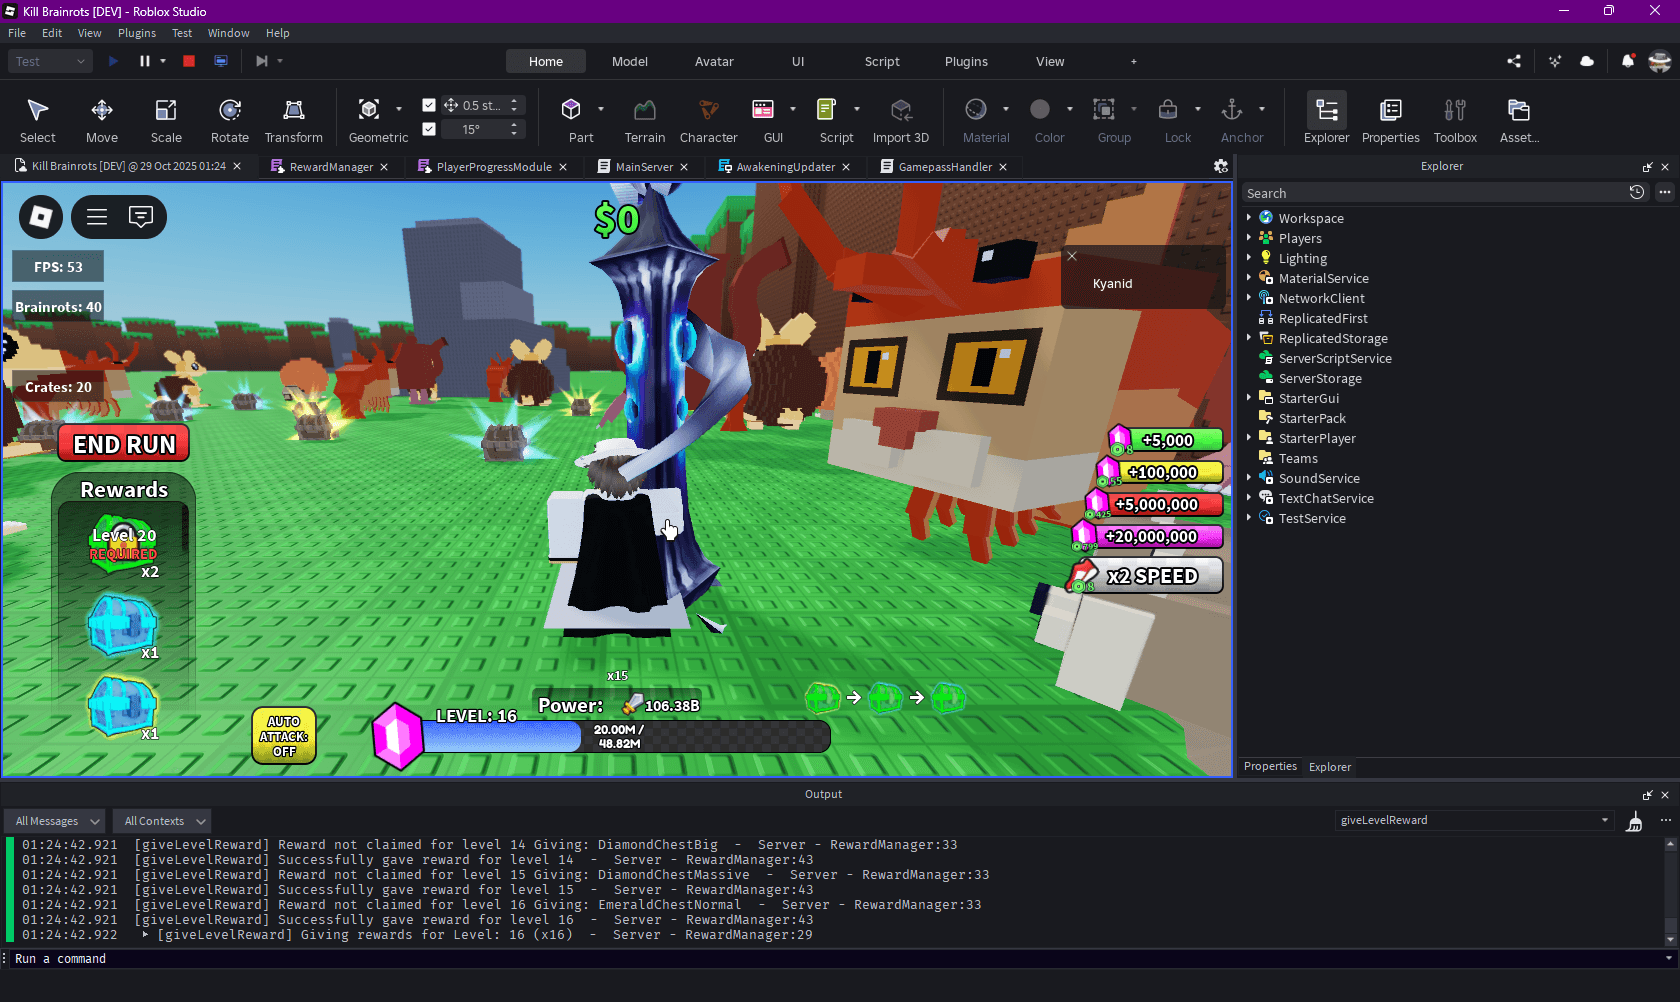The image size is (1680, 1002).
Task: Click the END RUN button
Action: (124, 444)
